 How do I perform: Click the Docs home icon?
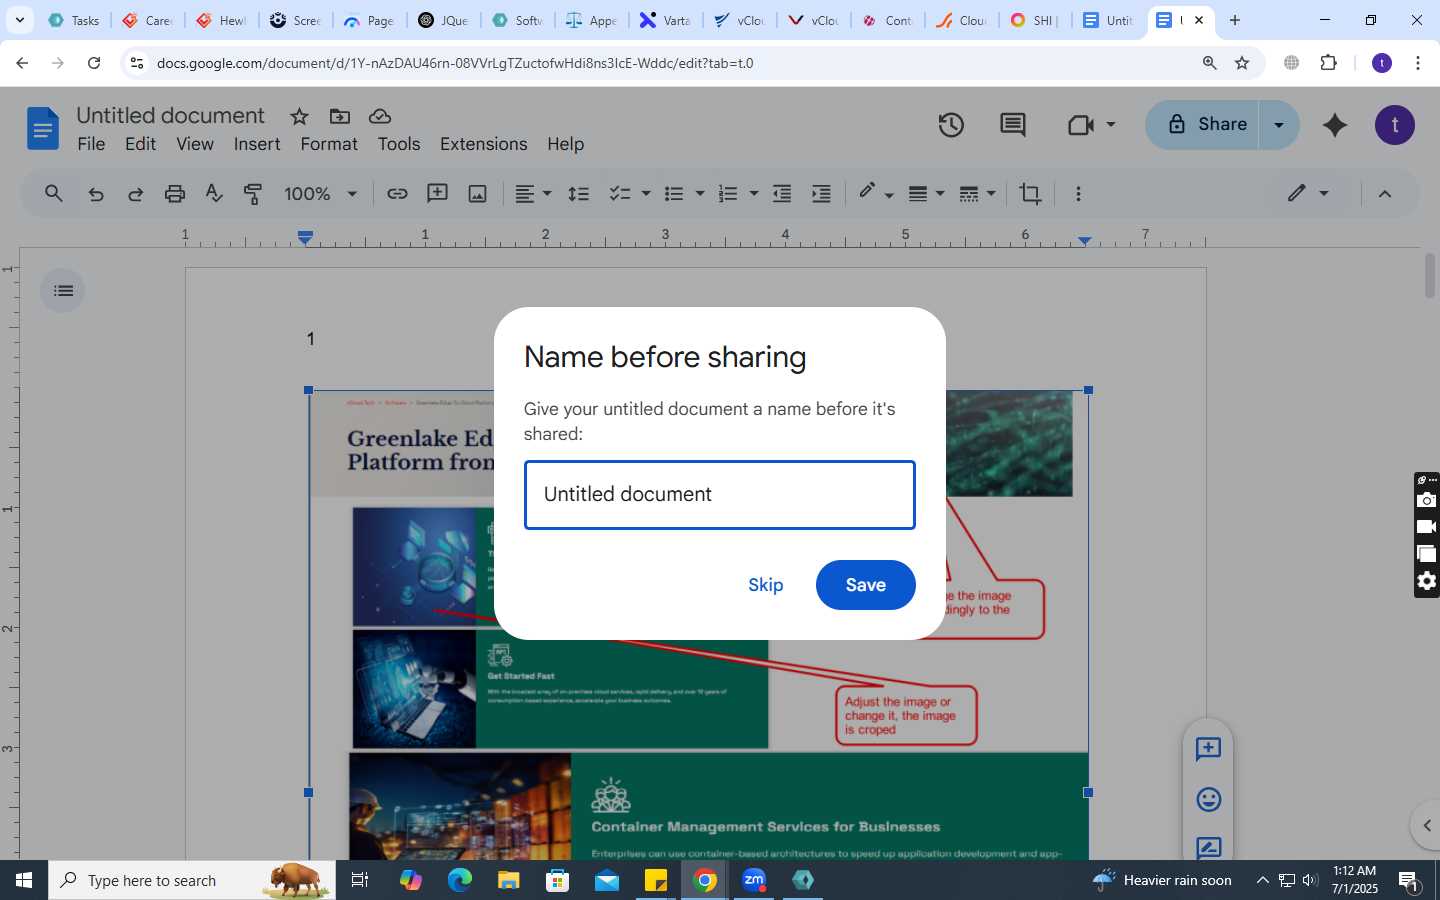(42, 129)
